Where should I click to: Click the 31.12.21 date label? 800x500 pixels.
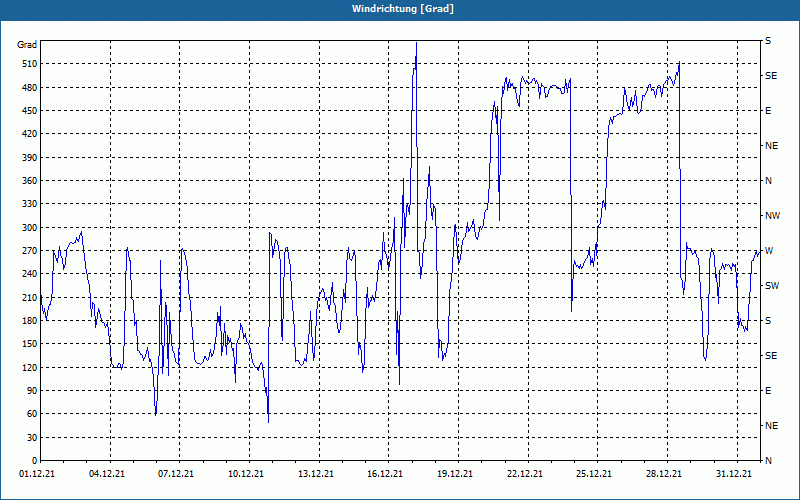point(734,474)
